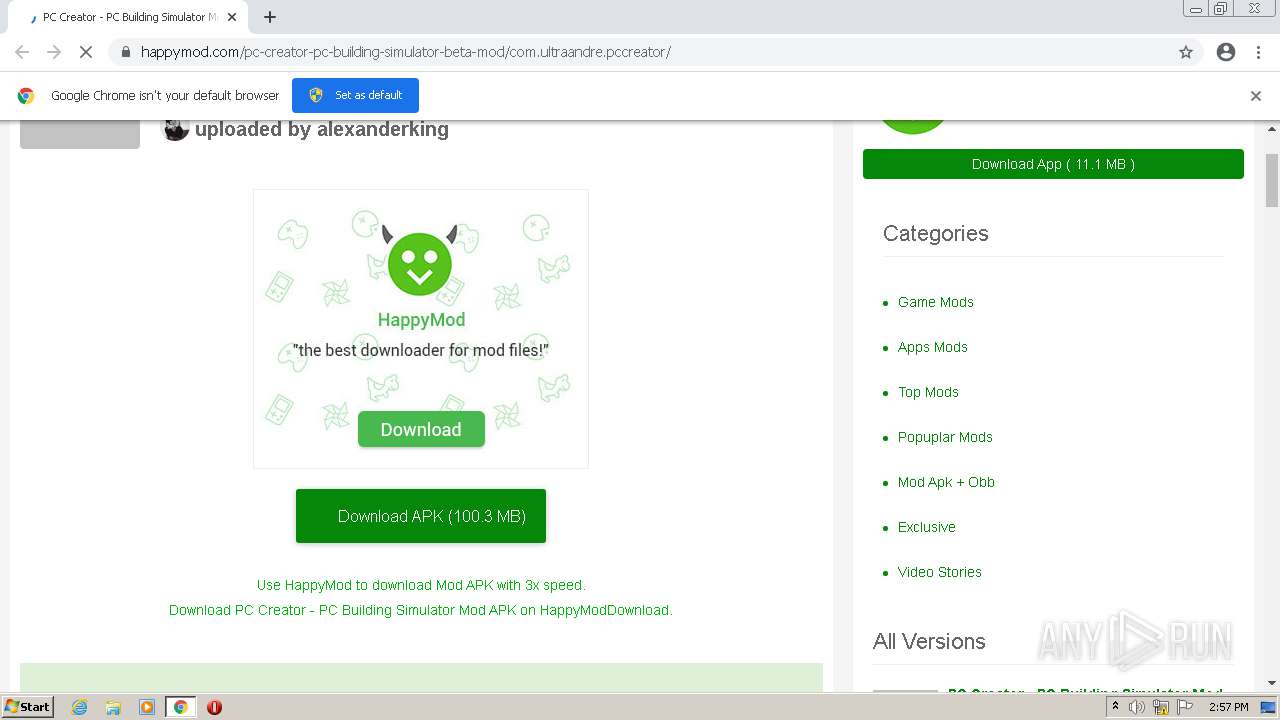
Task: Open Internet Explorer from the taskbar
Action: click(79, 707)
